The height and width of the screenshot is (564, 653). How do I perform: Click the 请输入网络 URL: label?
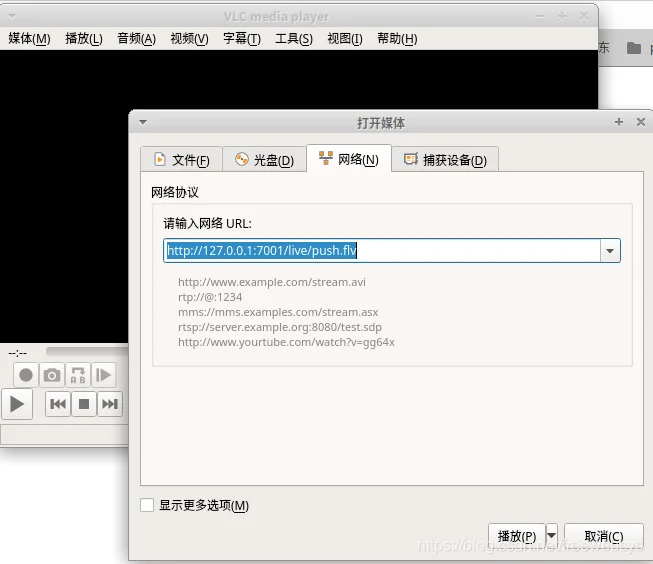tap(207, 224)
